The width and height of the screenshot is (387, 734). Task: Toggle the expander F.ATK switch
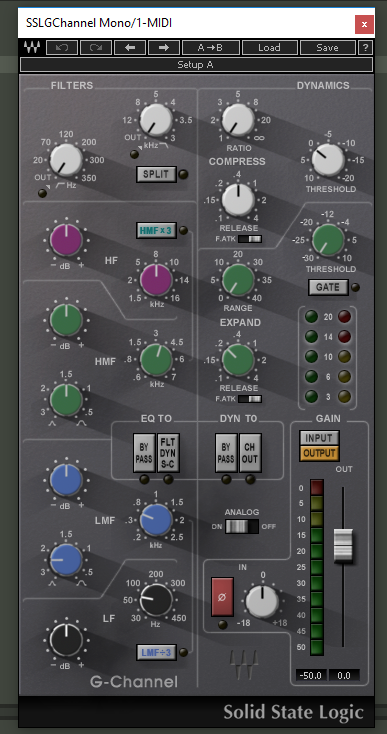pyautogui.click(x=249, y=399)
